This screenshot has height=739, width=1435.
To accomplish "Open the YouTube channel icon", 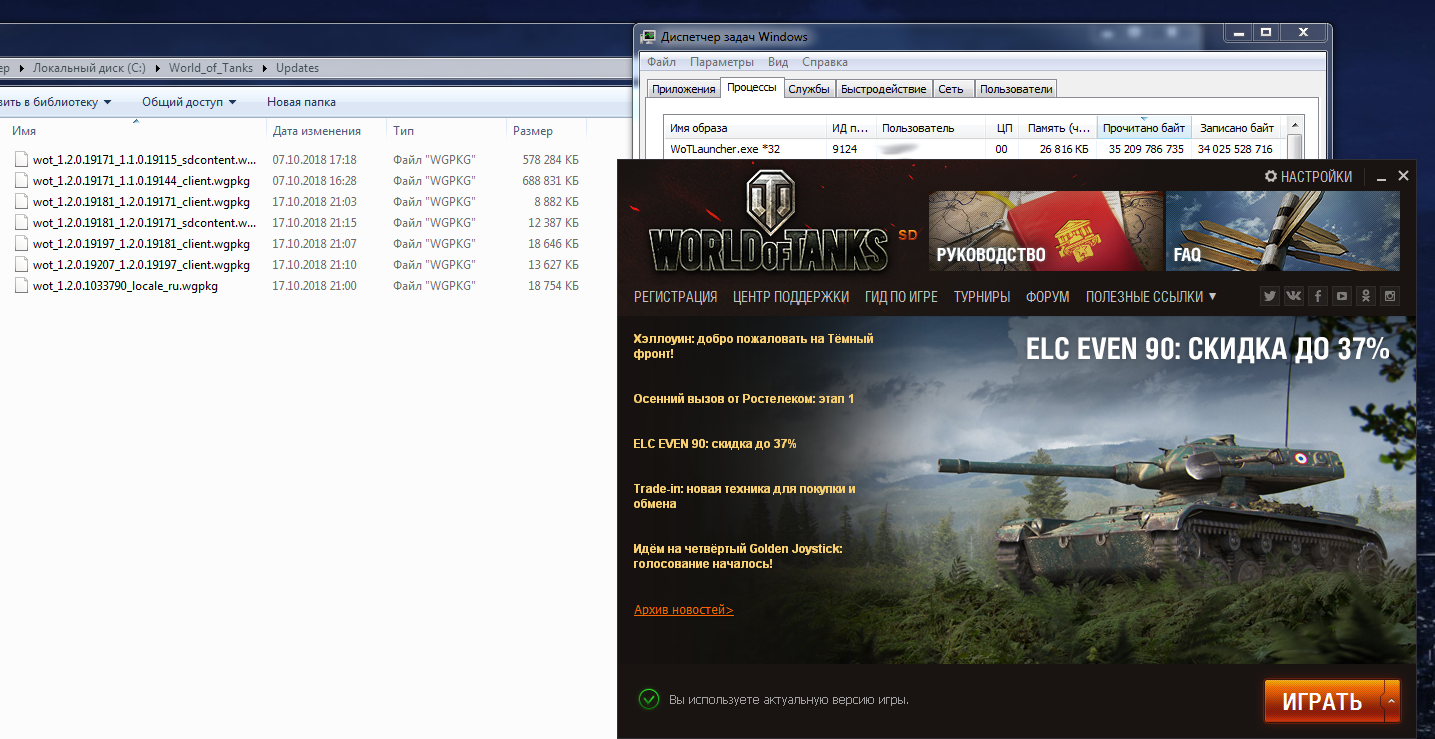I will pos(1342,296).
